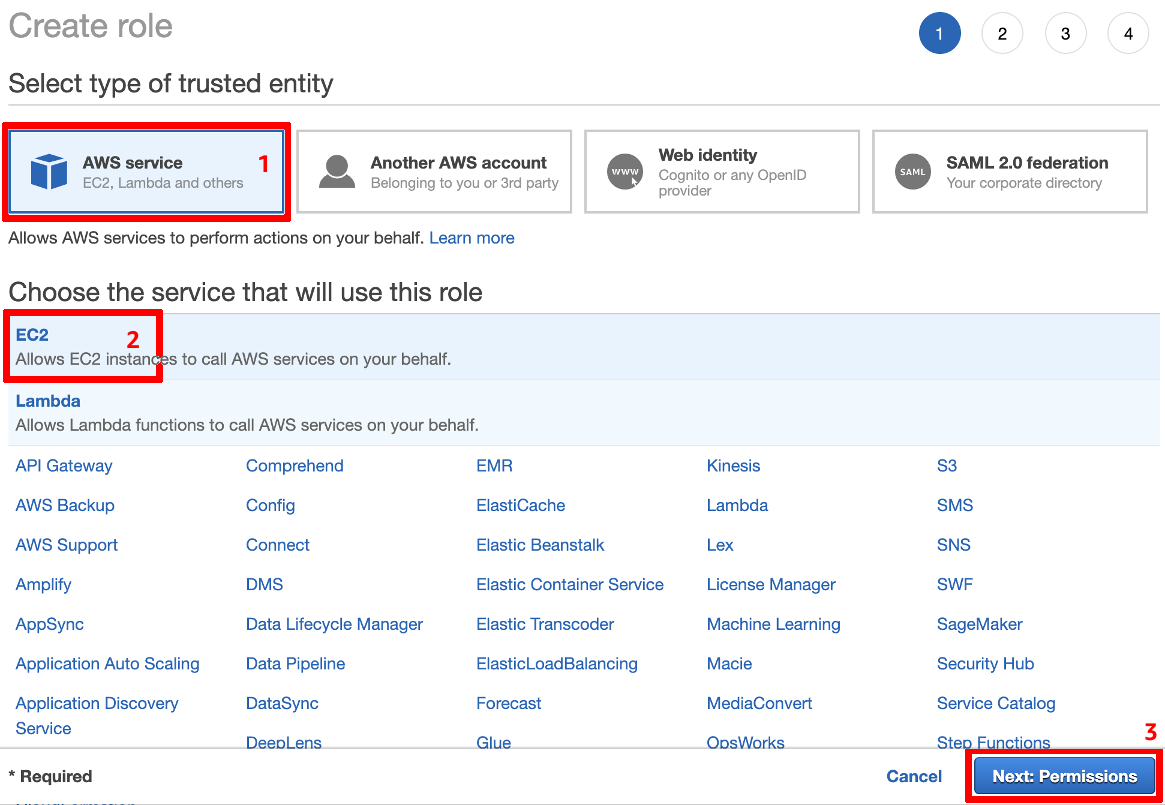This screenshot has width=1165, height=805.
Task: Select SWF service
Action: click(955, 584)
